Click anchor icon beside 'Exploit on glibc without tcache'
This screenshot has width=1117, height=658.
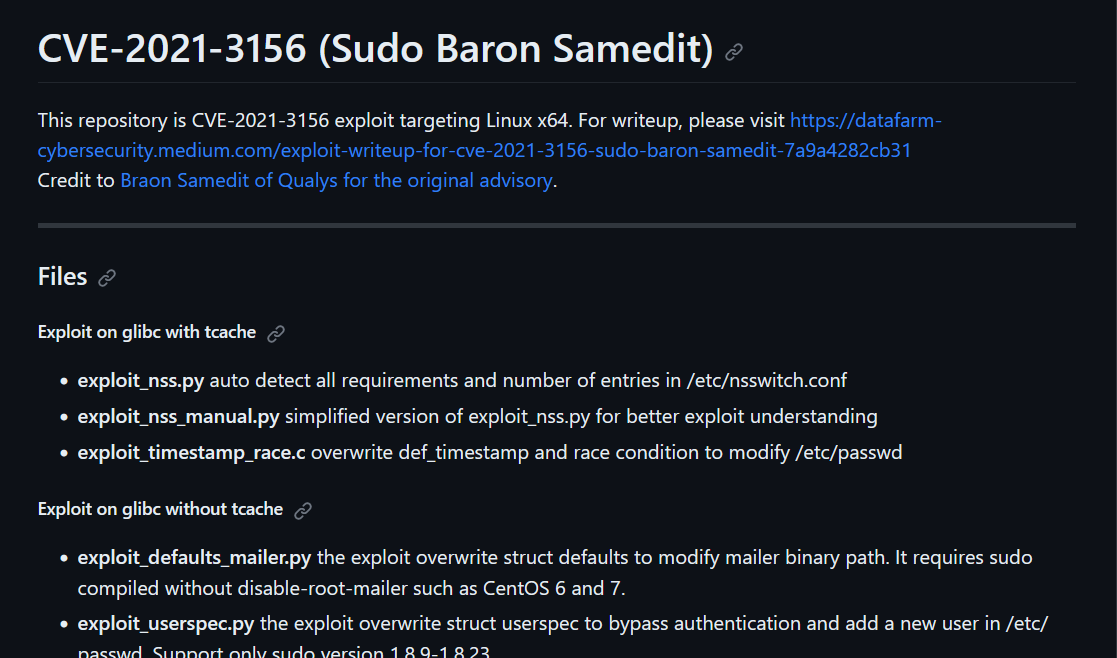303,511
